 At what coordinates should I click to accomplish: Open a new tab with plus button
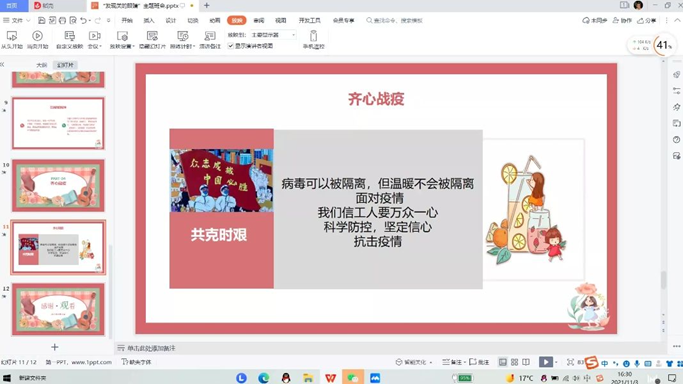pos(206,6)
